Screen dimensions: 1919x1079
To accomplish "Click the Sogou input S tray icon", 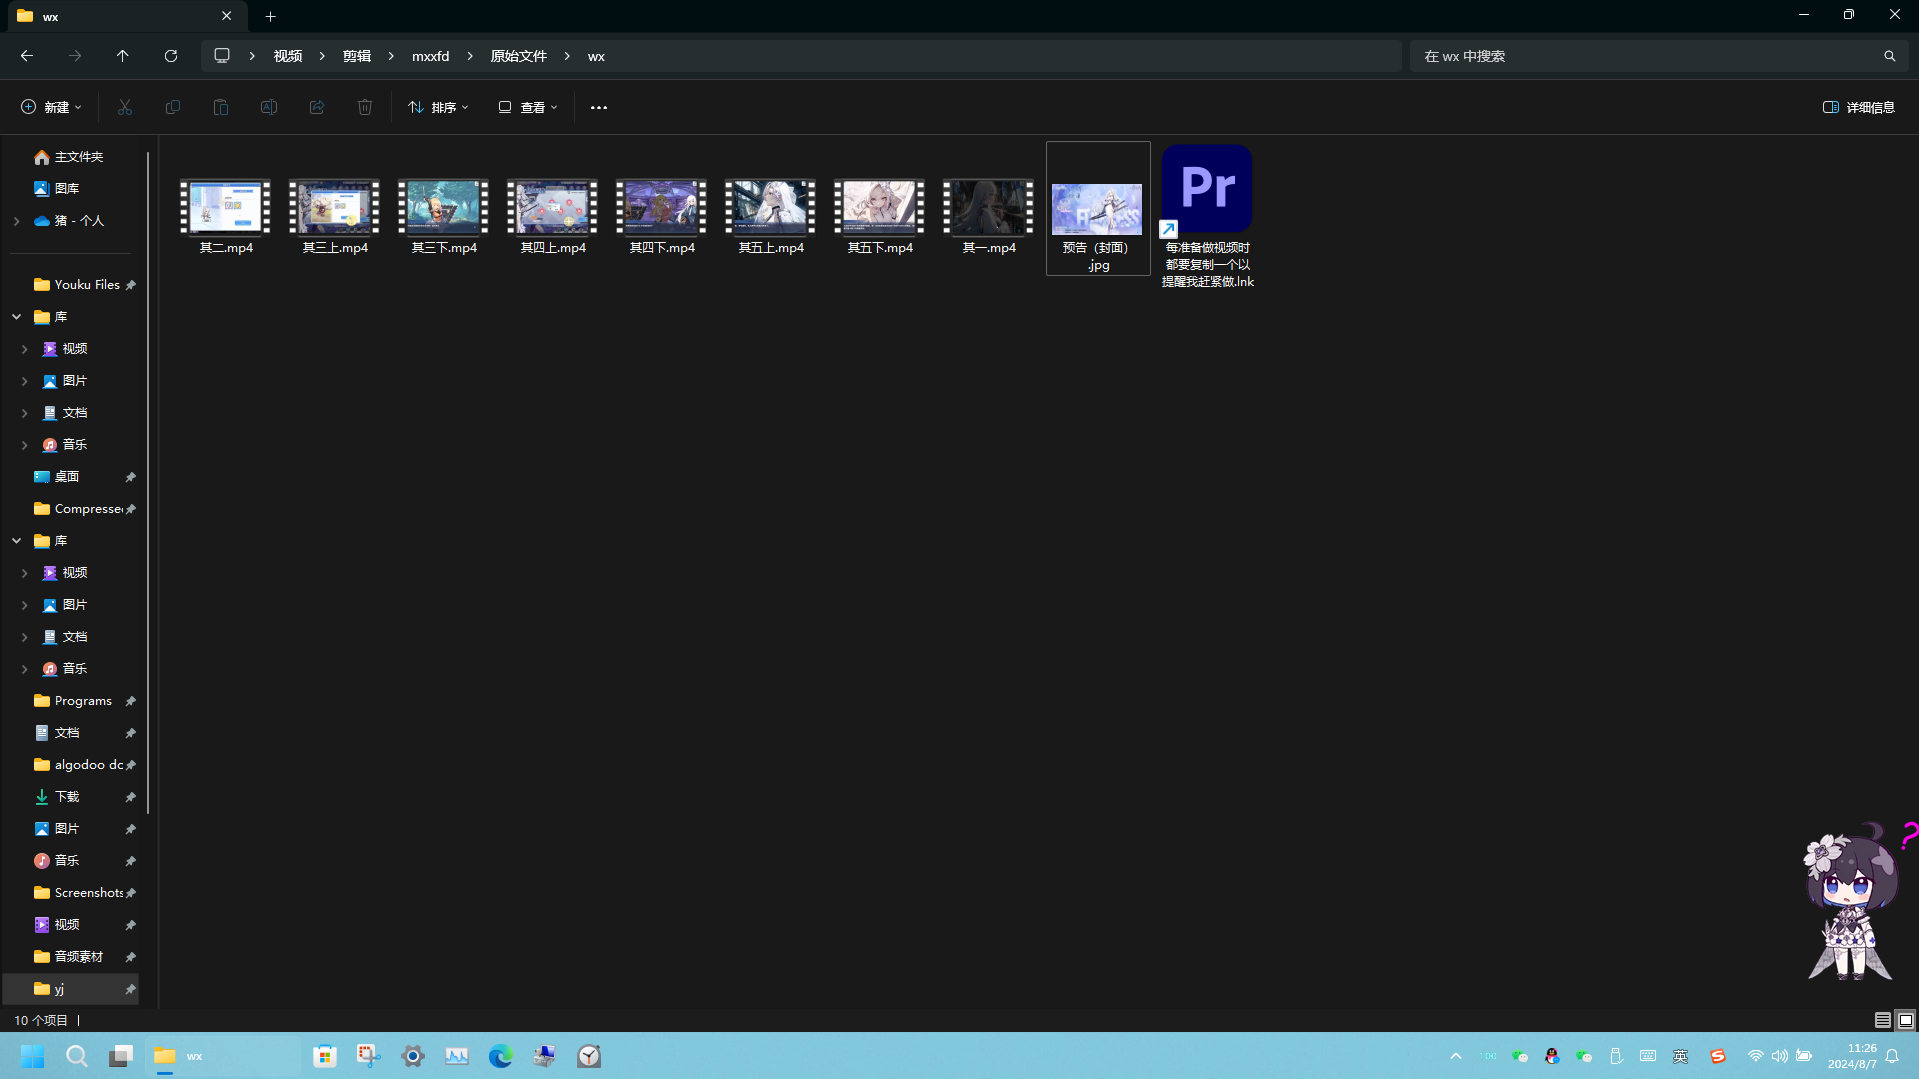I will 1718,1056.
